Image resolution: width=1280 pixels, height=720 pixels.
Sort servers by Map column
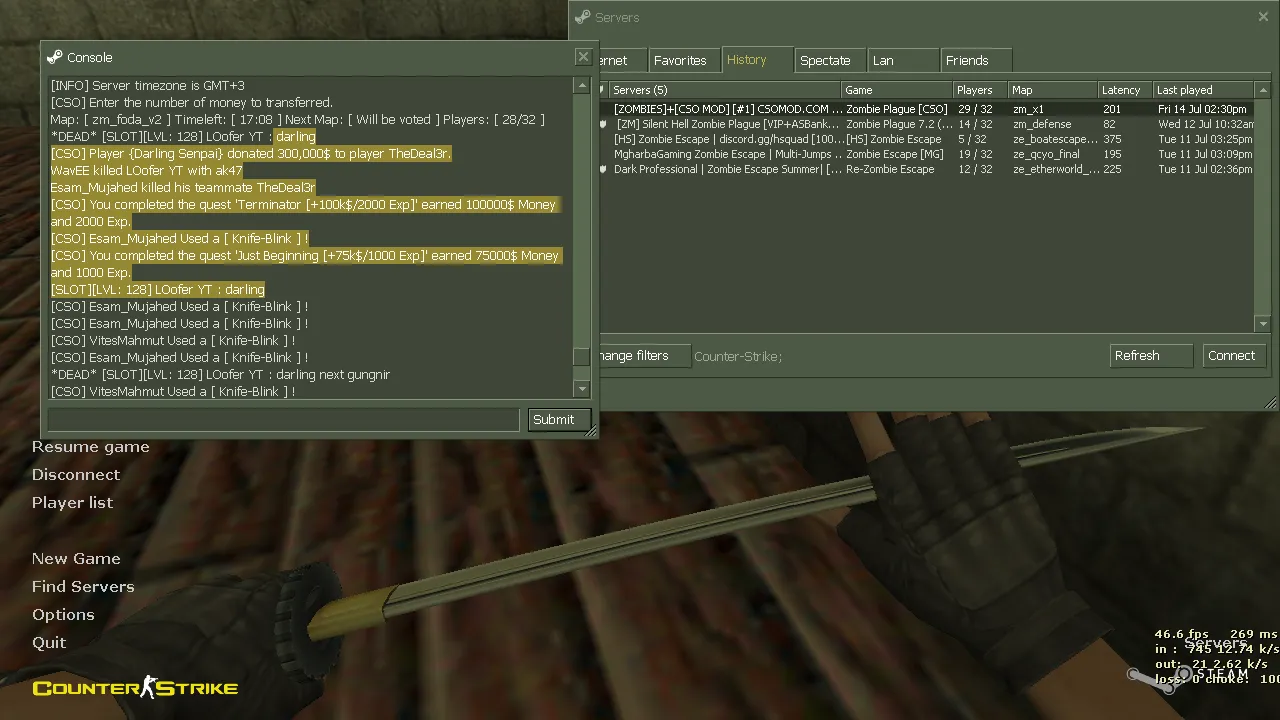[1052, 90]
